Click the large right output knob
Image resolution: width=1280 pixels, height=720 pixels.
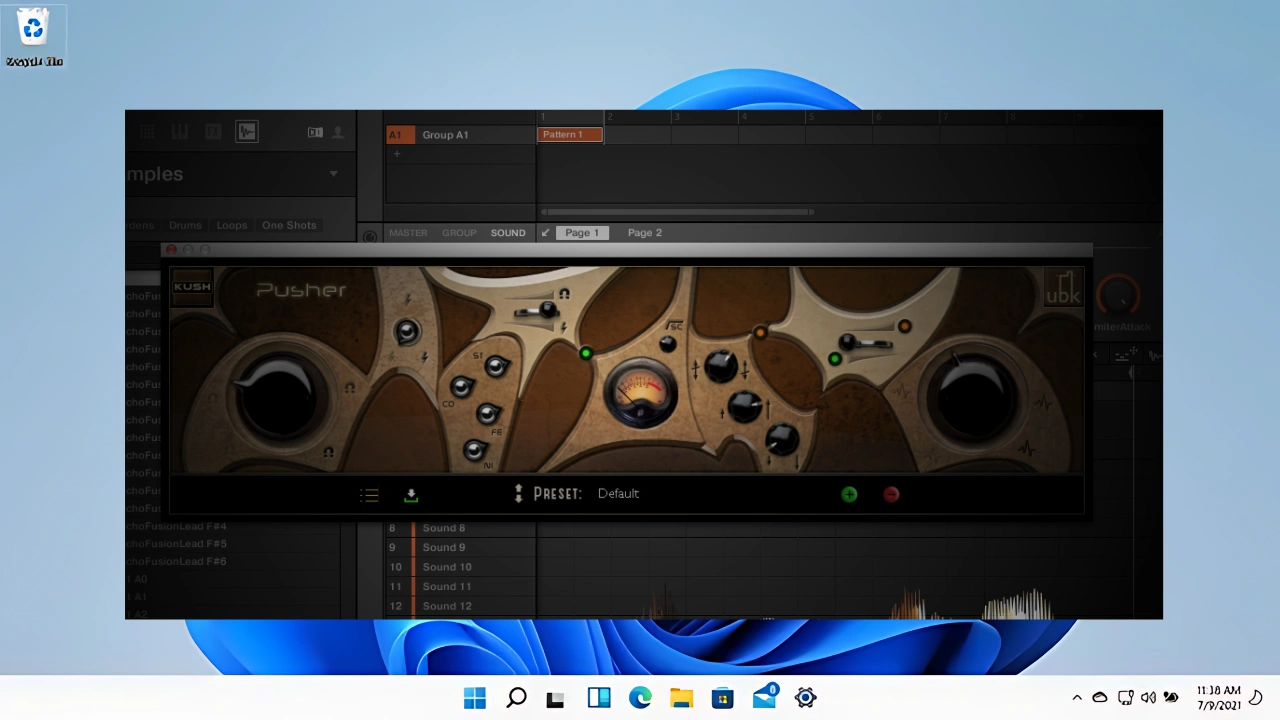(x=971, y=394)
